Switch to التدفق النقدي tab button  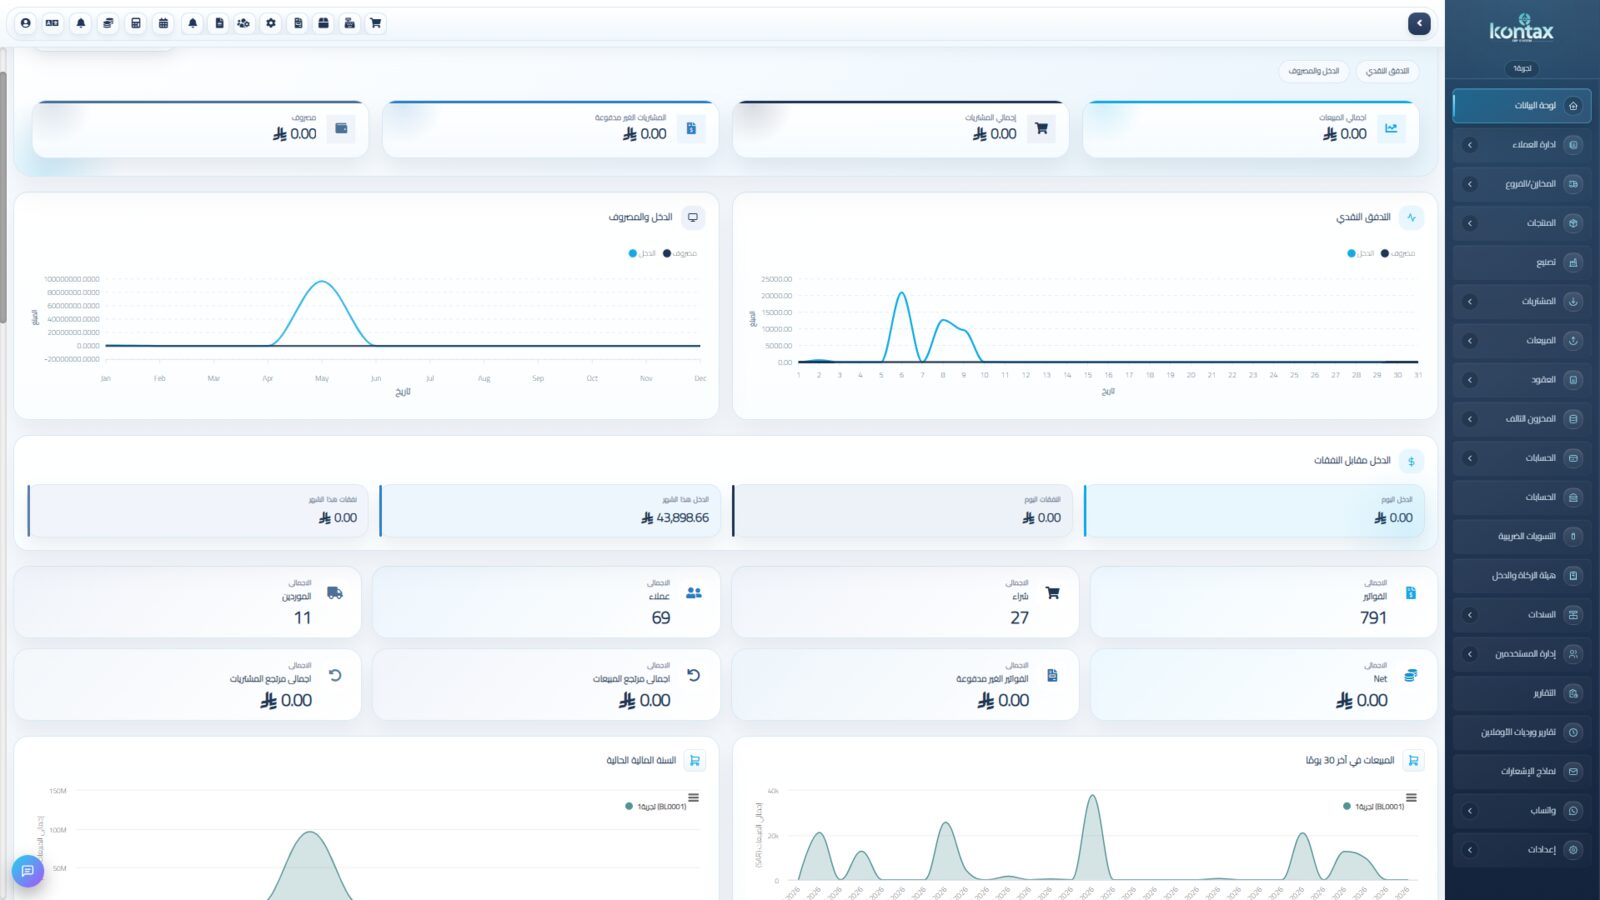click(1387, 71)
